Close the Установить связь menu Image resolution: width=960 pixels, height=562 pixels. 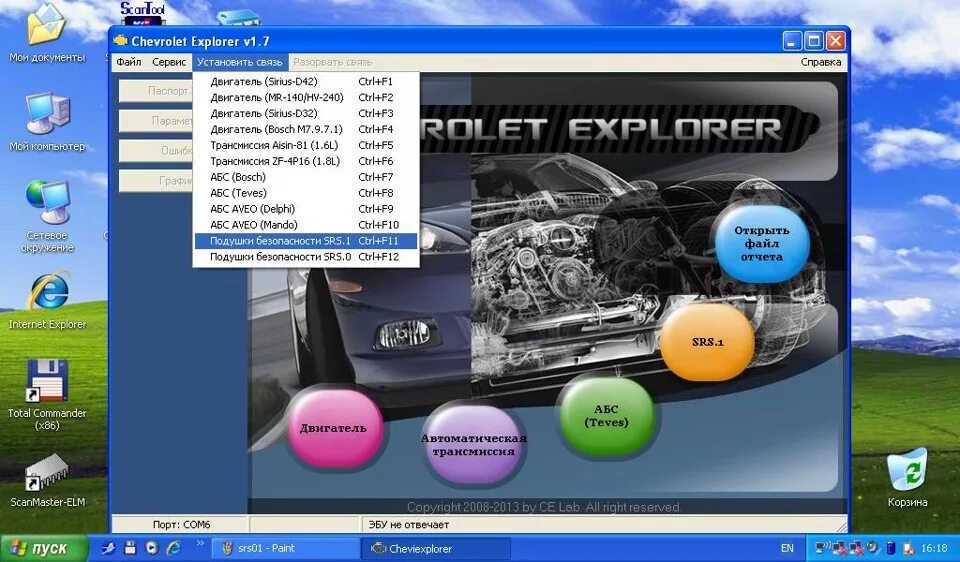239,62
